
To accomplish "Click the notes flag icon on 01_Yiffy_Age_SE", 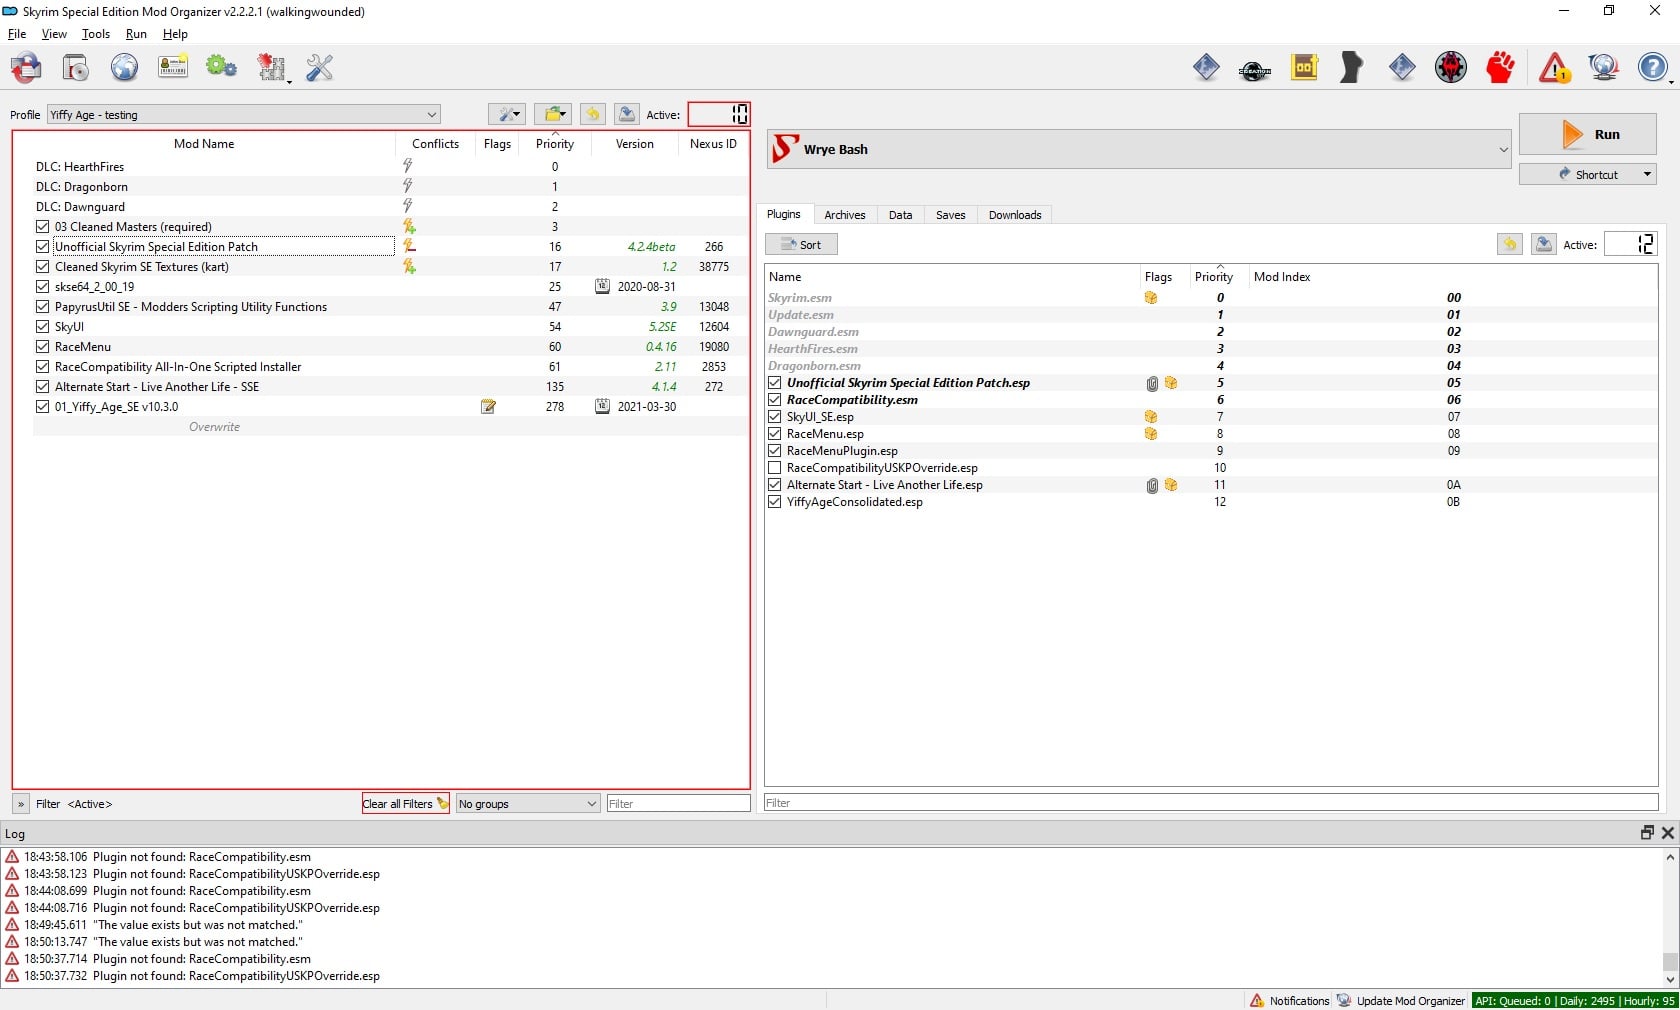I will tap(488, 407).
